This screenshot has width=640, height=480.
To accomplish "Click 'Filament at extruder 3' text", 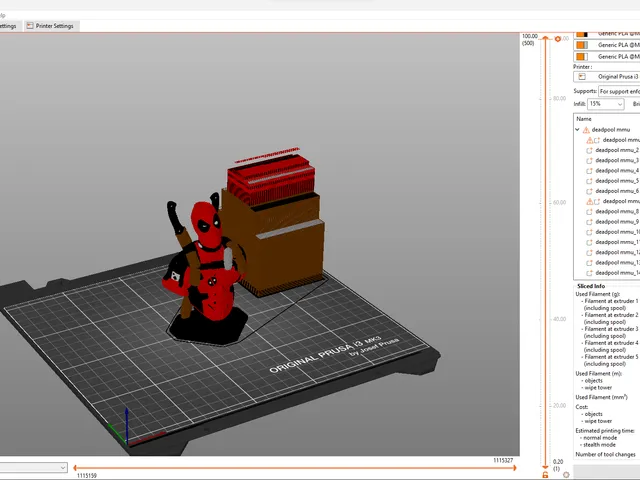I will pos(611,329).
